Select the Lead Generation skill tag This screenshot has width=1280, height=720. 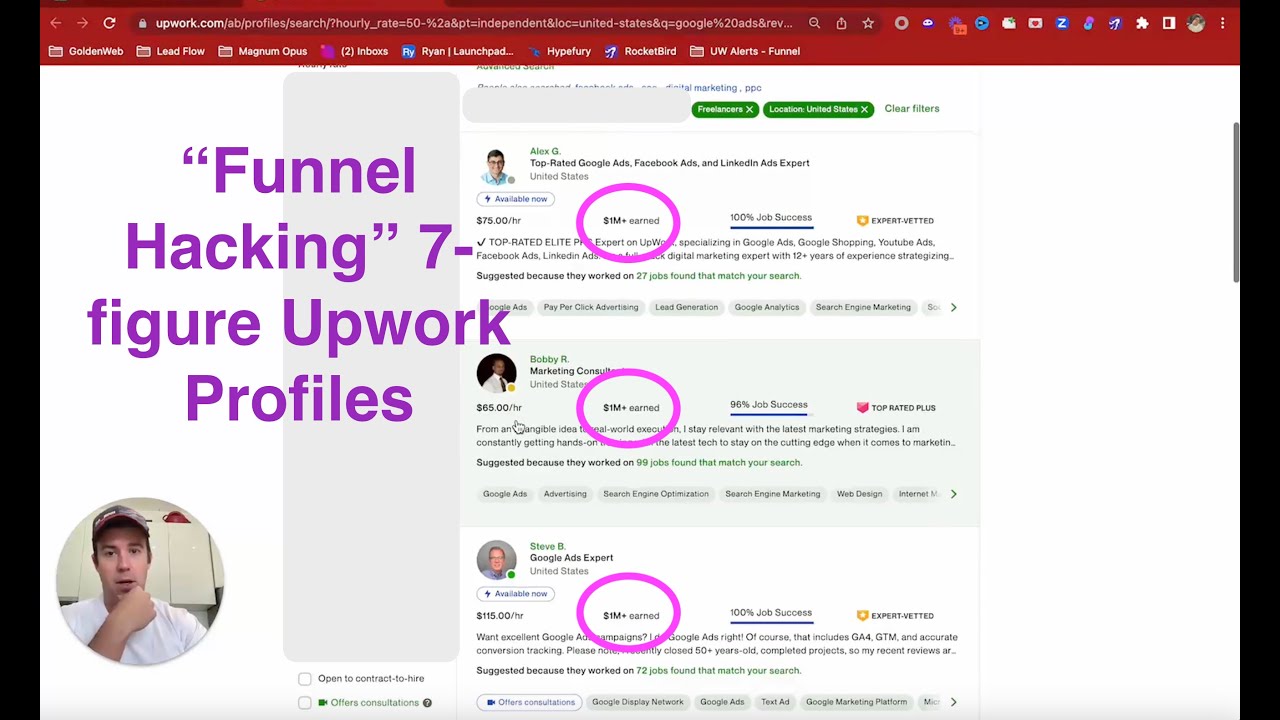coord(686,307)
